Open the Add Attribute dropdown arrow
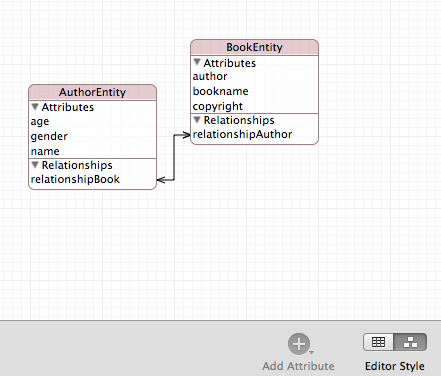The height and width of the screenshot is (376, 441). 312,352
